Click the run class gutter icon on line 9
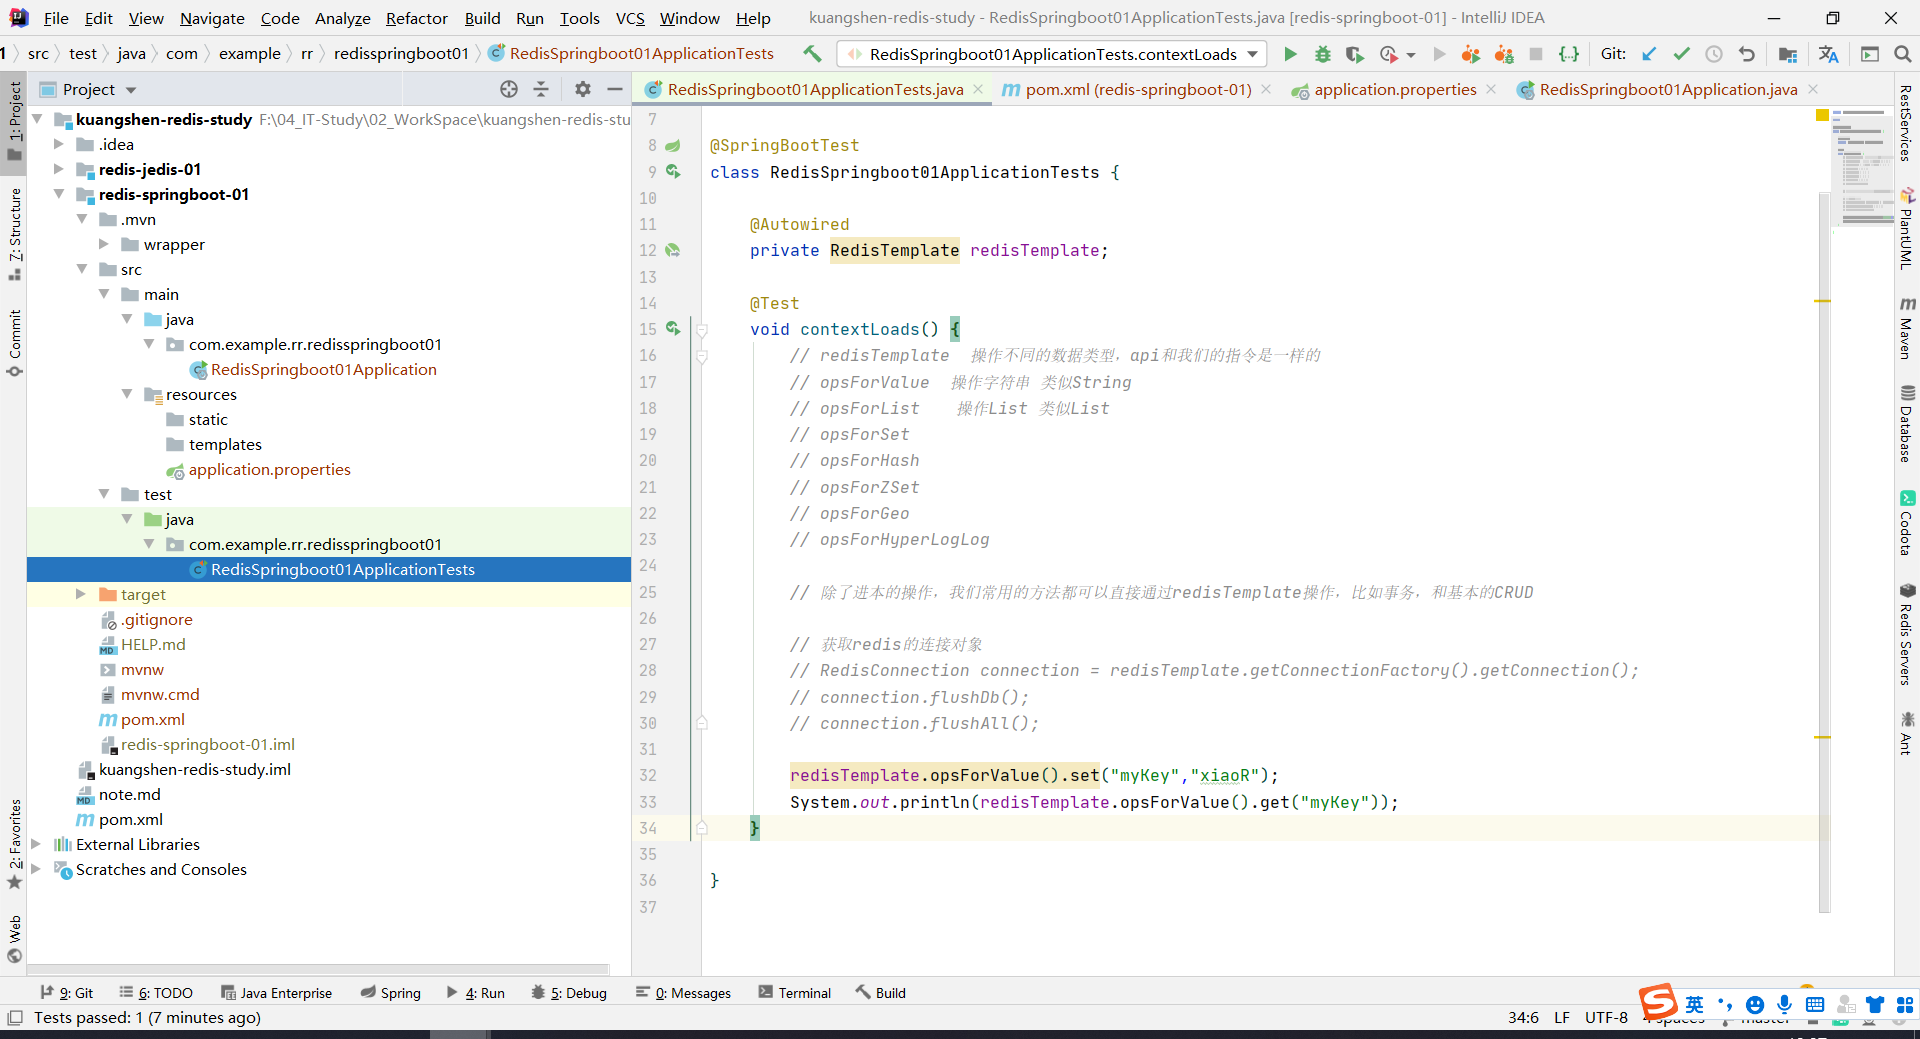This screenshot has height=1039, width=1920. tap(673, 171)
